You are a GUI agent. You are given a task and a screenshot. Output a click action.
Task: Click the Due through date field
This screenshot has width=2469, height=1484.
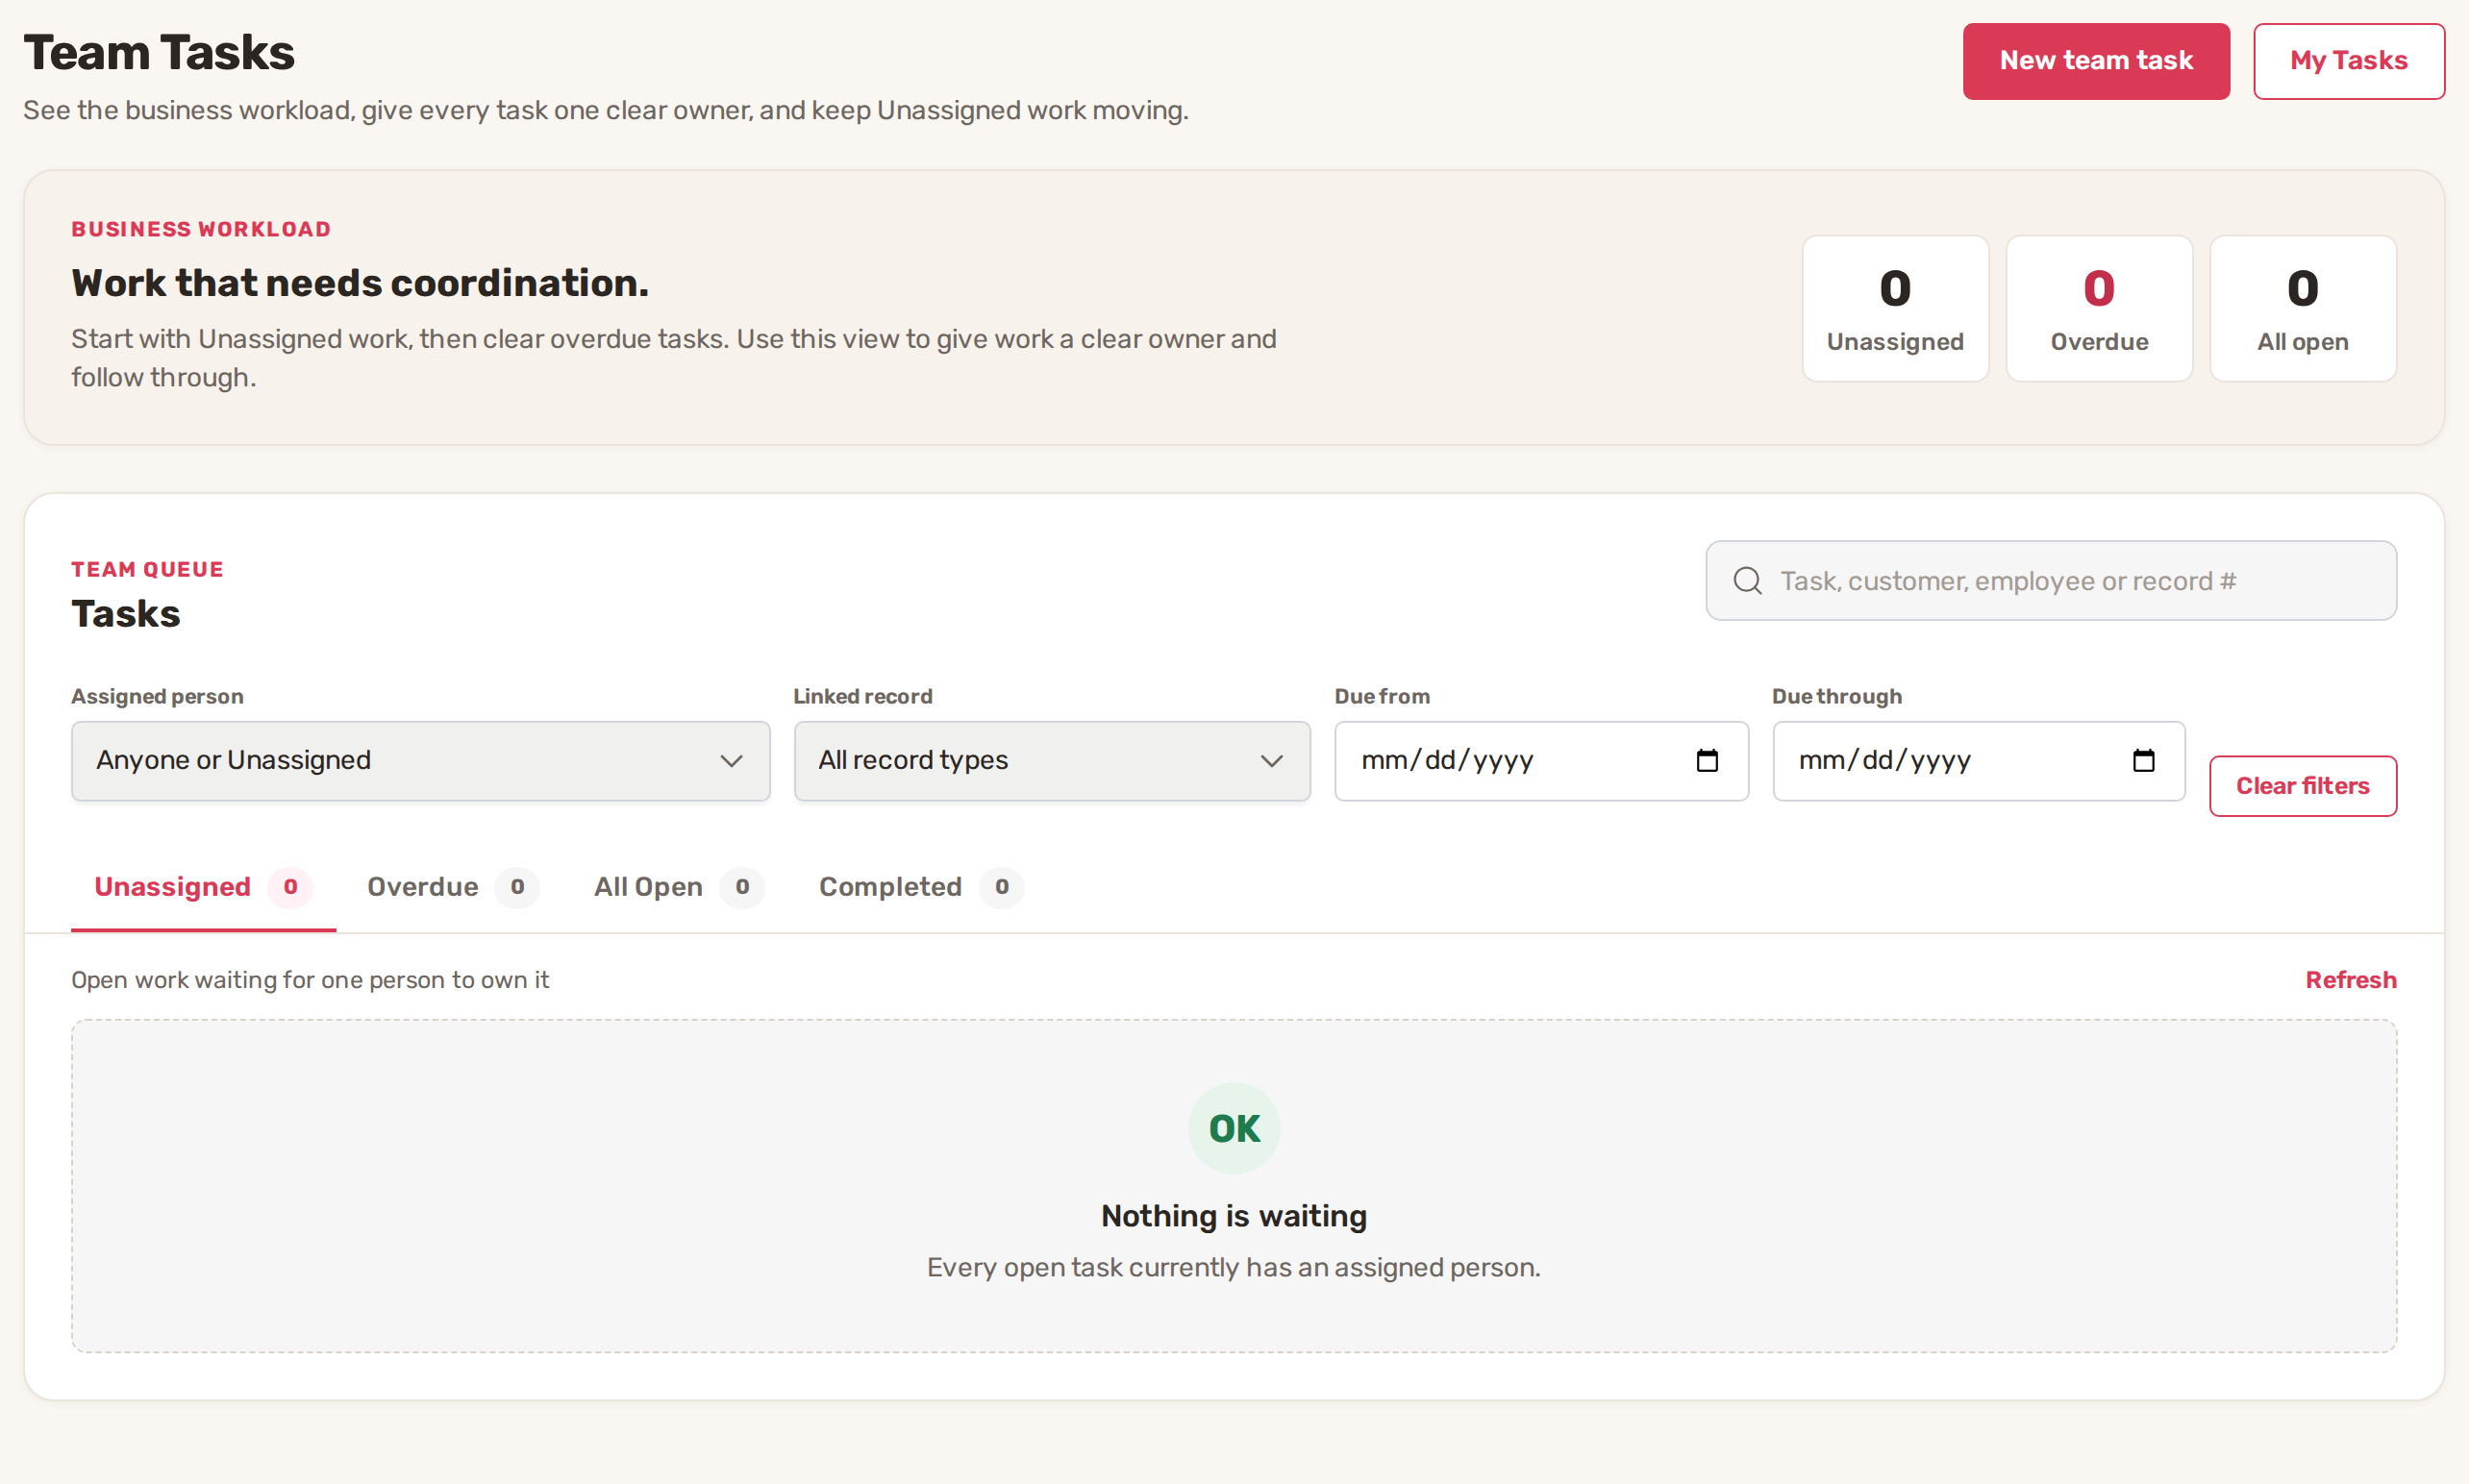point(1978,761)
